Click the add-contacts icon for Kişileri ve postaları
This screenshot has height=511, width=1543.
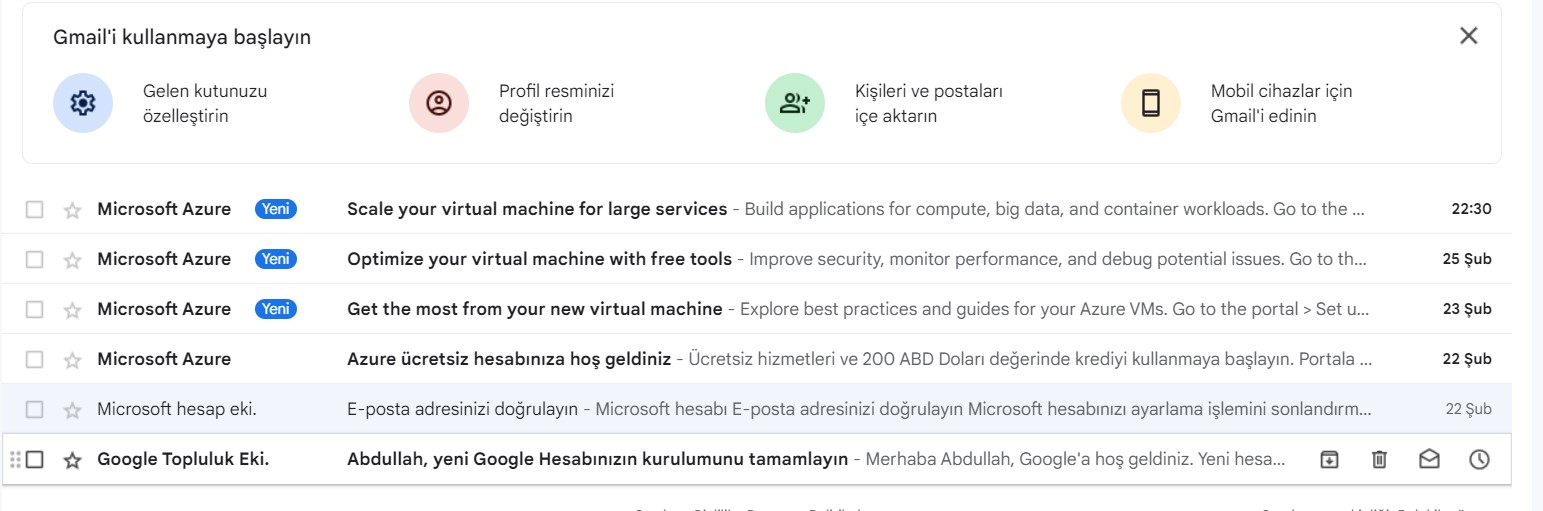[x=795, y=103]
